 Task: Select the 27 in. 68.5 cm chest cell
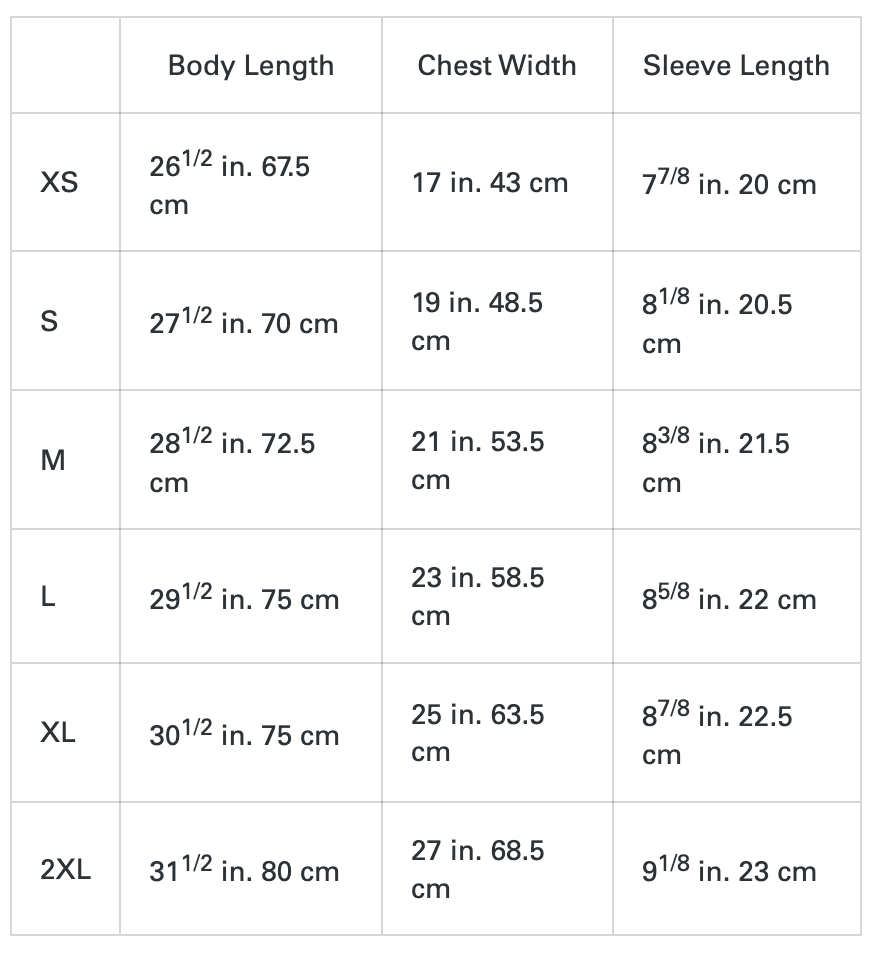pos(478,869)
